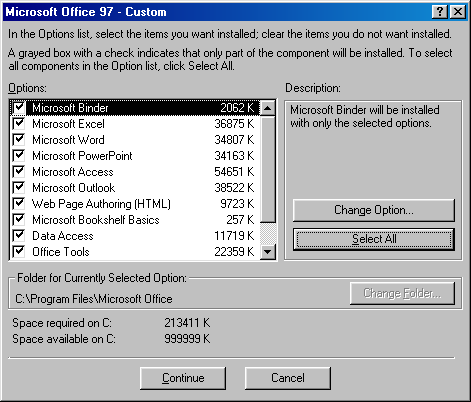
Task: Toggle Web Page Authoring (HTML) checkbox
Action: click(19, 204)
